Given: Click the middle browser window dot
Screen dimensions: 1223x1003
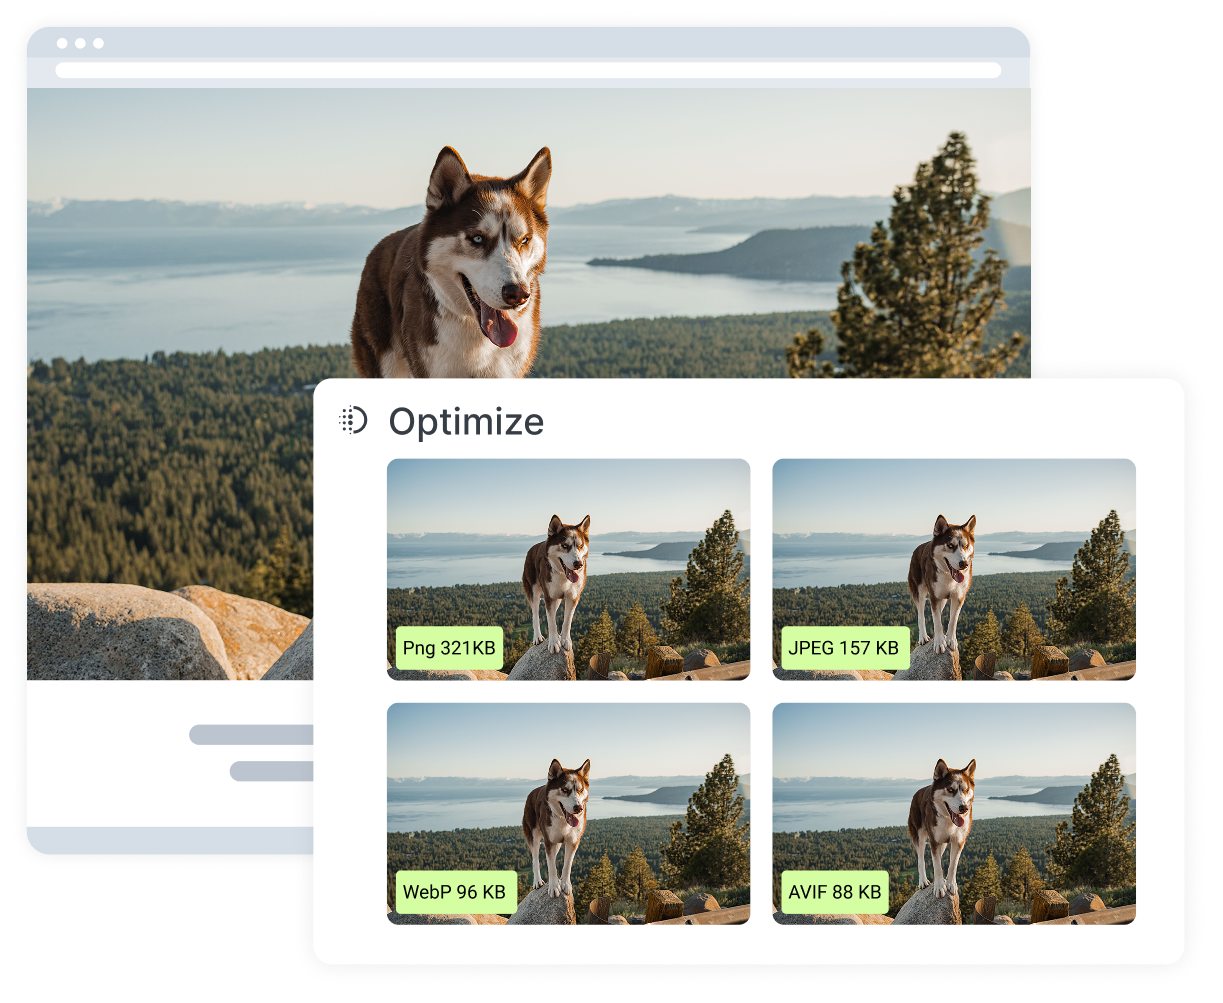Looking at the screenshot, I should click(x=80, y=43).
